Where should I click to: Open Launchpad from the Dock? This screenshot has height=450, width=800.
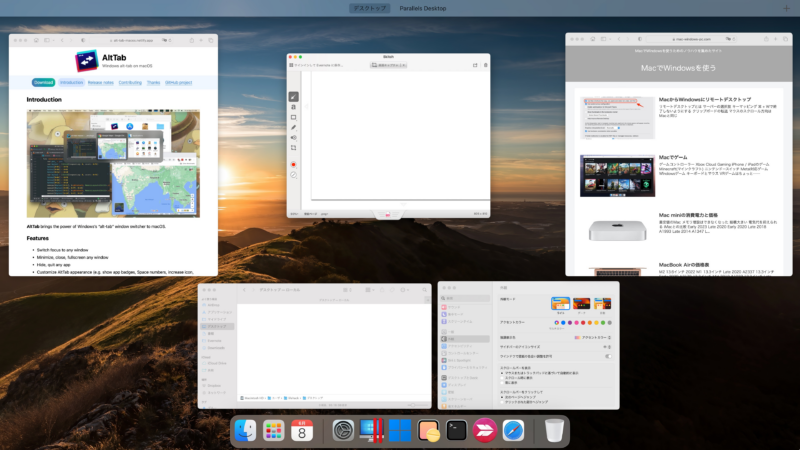273,431
